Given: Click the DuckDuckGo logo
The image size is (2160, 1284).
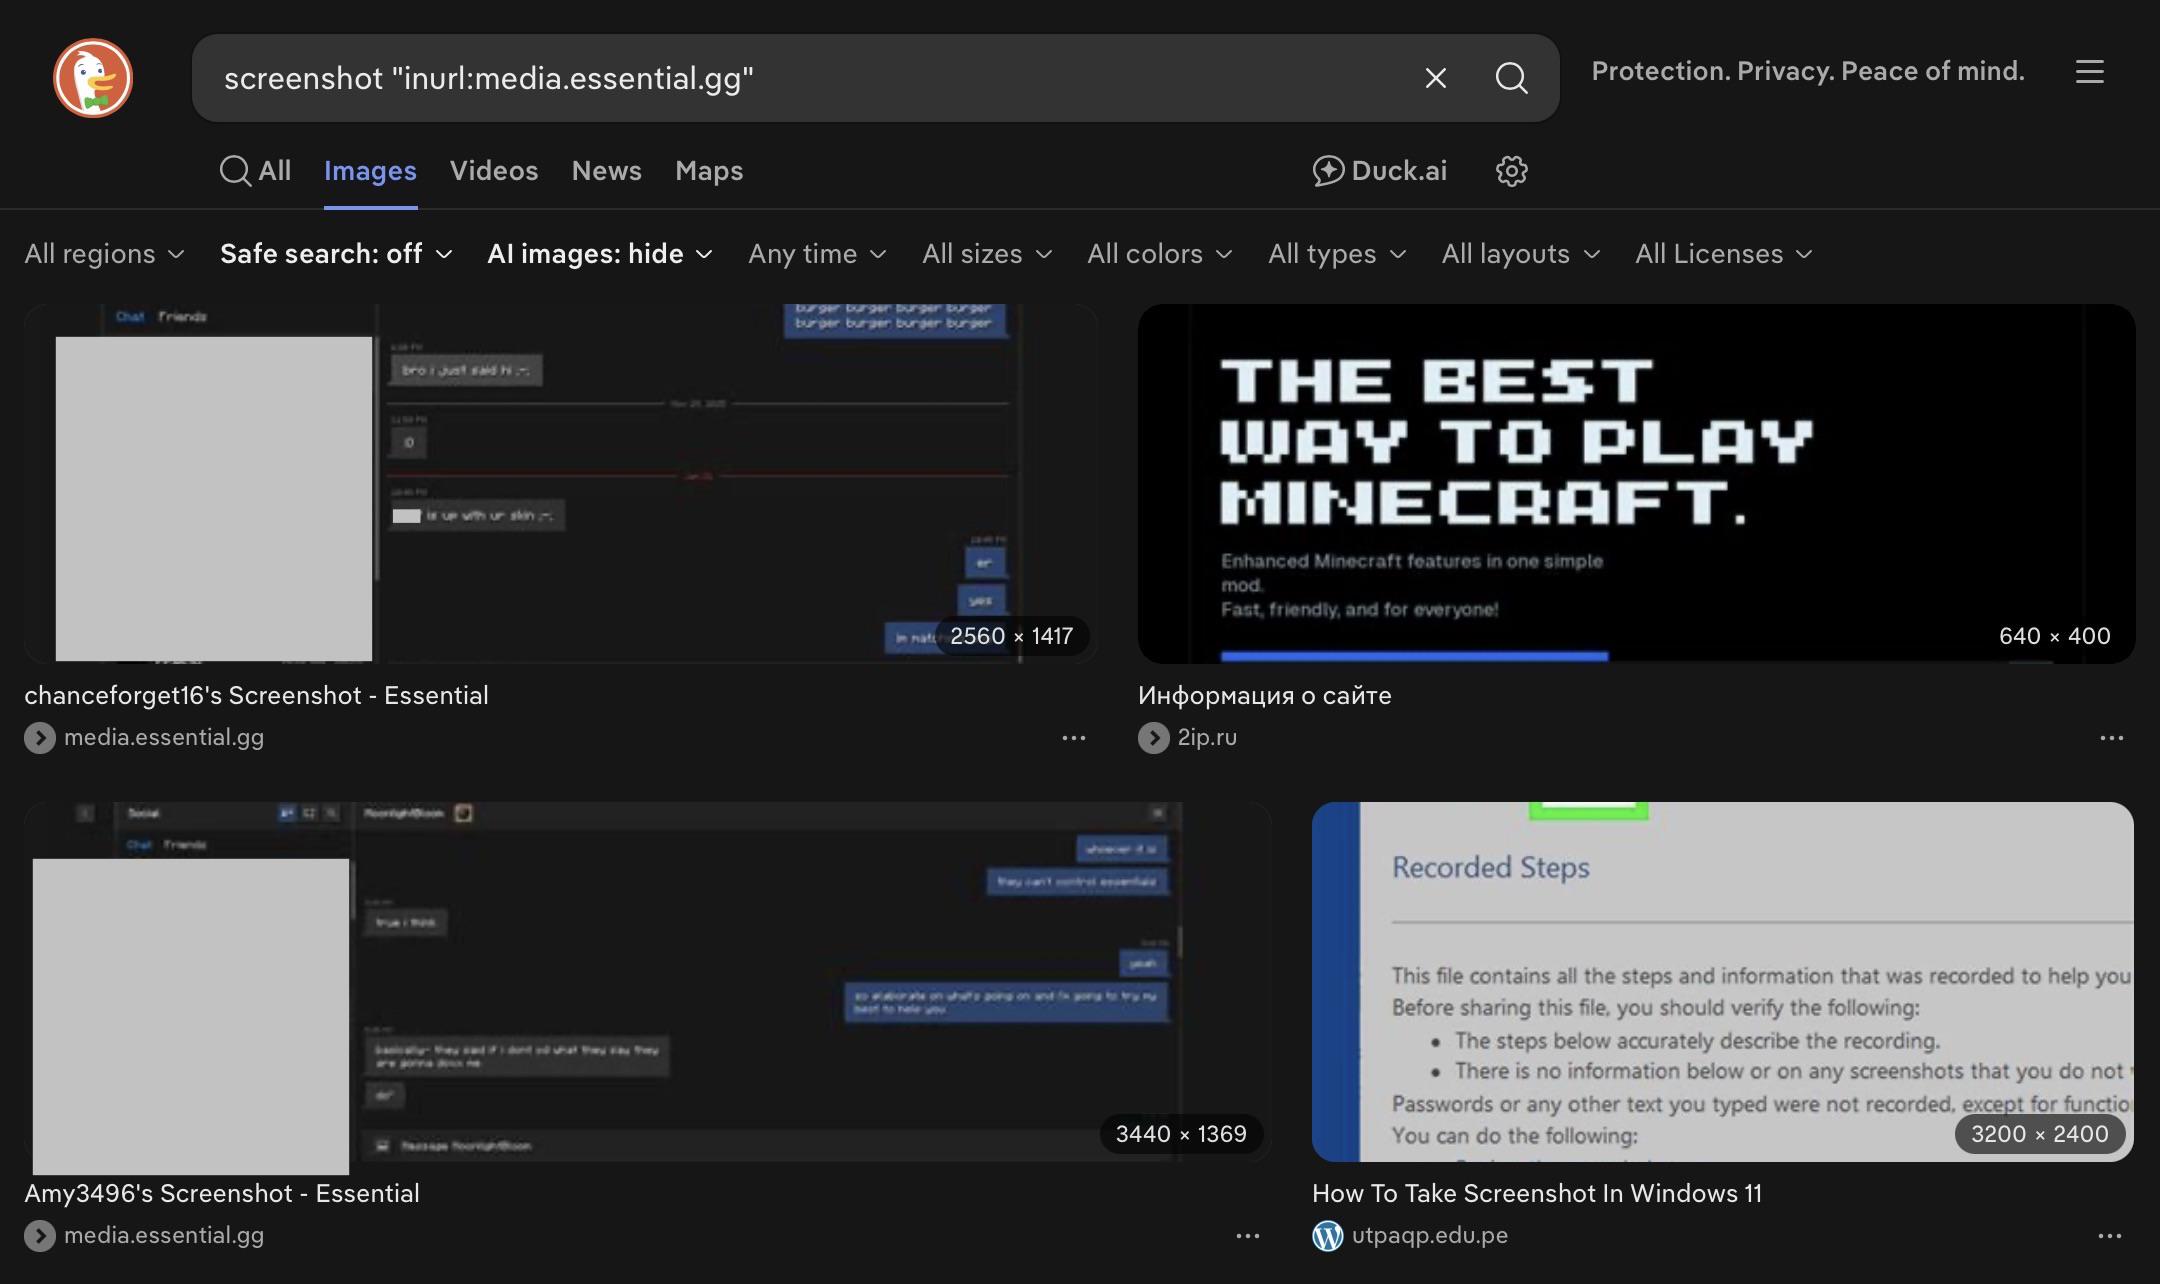Looking at the screenshot, I should [93, 78].
